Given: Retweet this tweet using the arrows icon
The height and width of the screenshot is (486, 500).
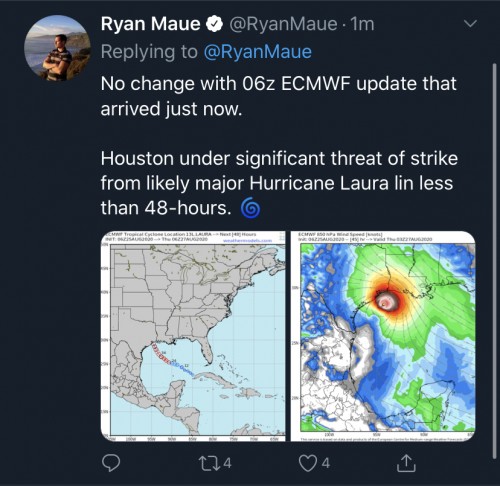Looking at the screenshot, I should click(x=209, y=463).
